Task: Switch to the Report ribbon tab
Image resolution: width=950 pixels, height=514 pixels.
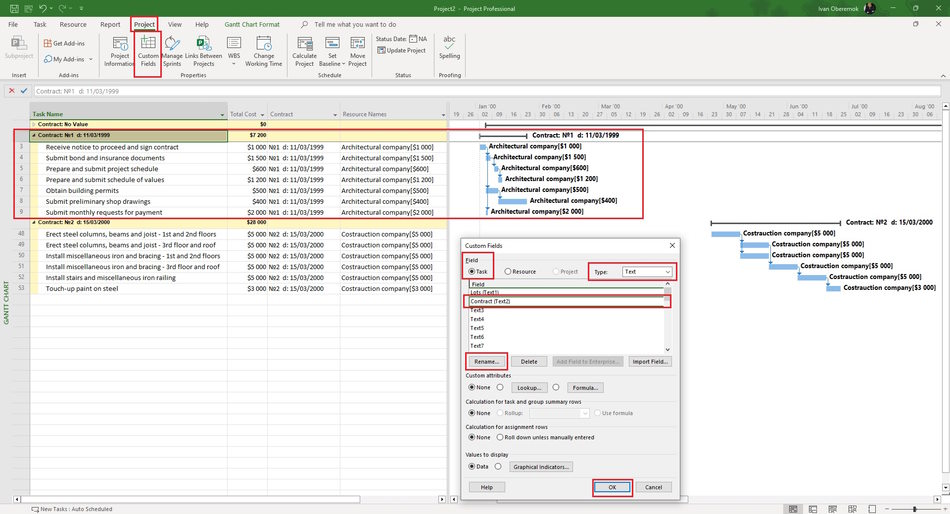Action: pyautogui.click(x=110, y=25)
